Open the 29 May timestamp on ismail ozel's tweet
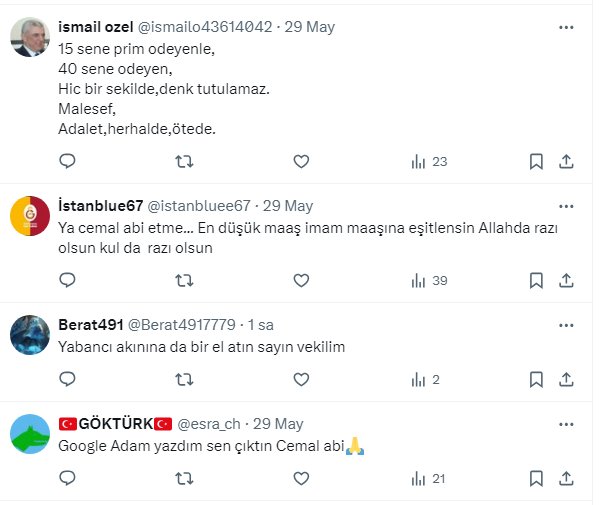This screenshot has width=603, height=505. [x=307, y=26]
